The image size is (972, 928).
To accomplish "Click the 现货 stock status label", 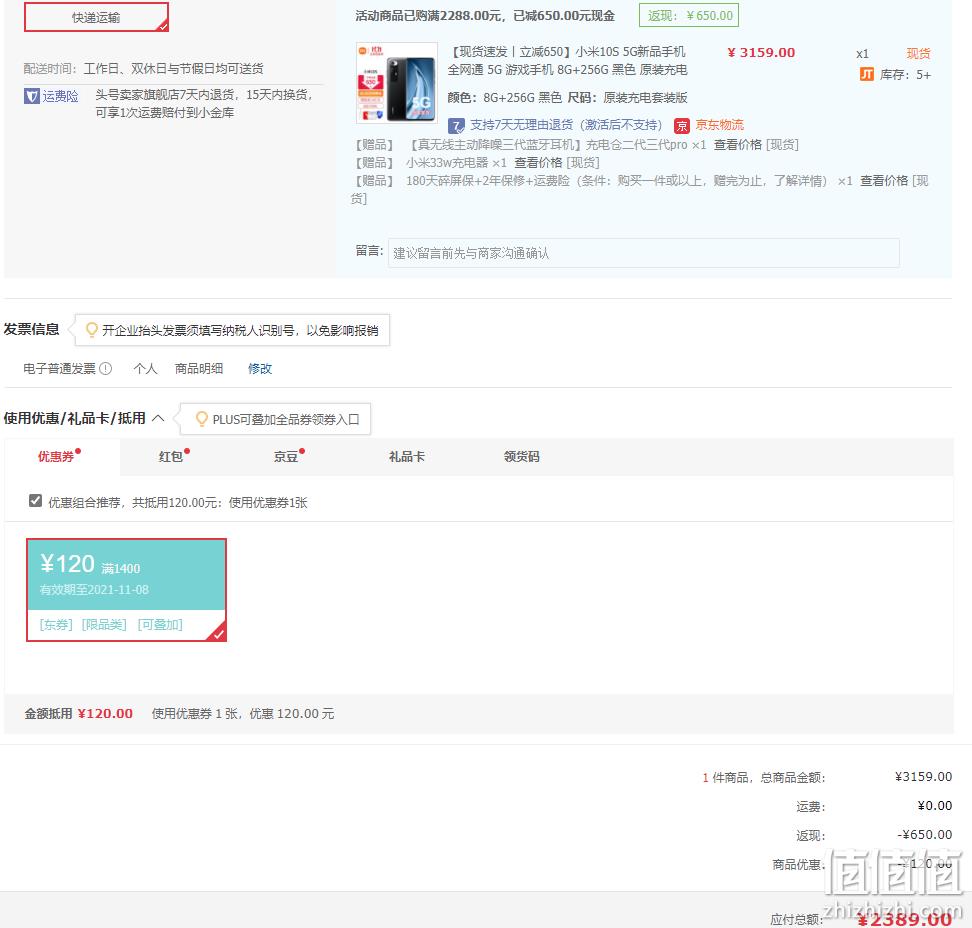I will [919, 54].
